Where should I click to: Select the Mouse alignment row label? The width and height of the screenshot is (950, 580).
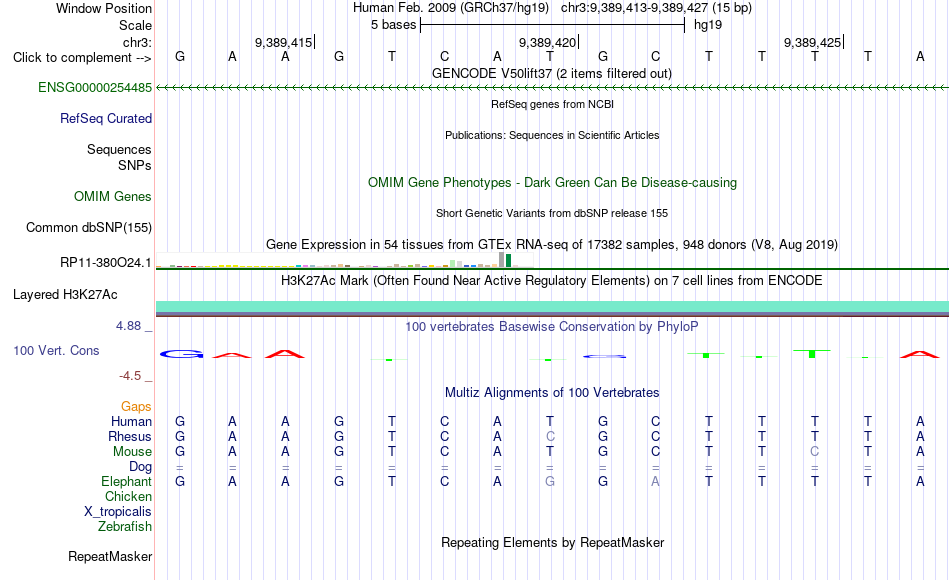(x=132, y=452)
